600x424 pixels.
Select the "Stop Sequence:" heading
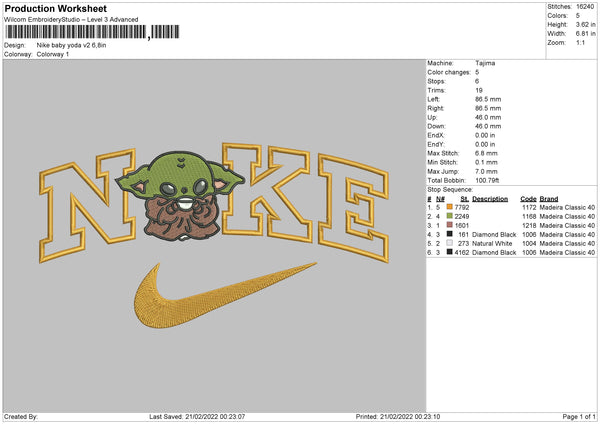[x=450, y=189]
